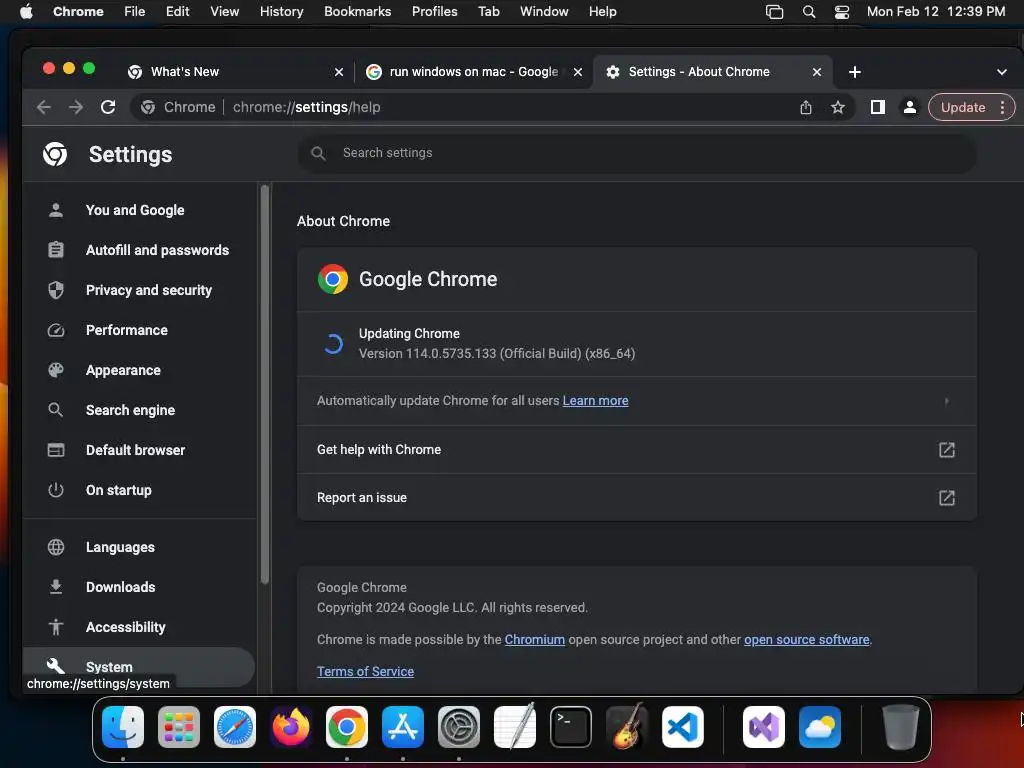Close the run windows on mac tab
The image size is (1024, 768).
[x=577, y=72]
